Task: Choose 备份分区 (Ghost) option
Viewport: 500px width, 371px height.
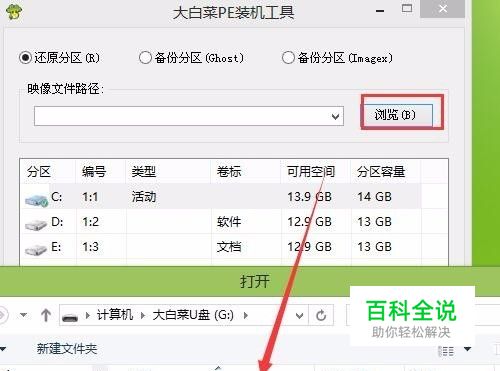Action: click(191, 58)
